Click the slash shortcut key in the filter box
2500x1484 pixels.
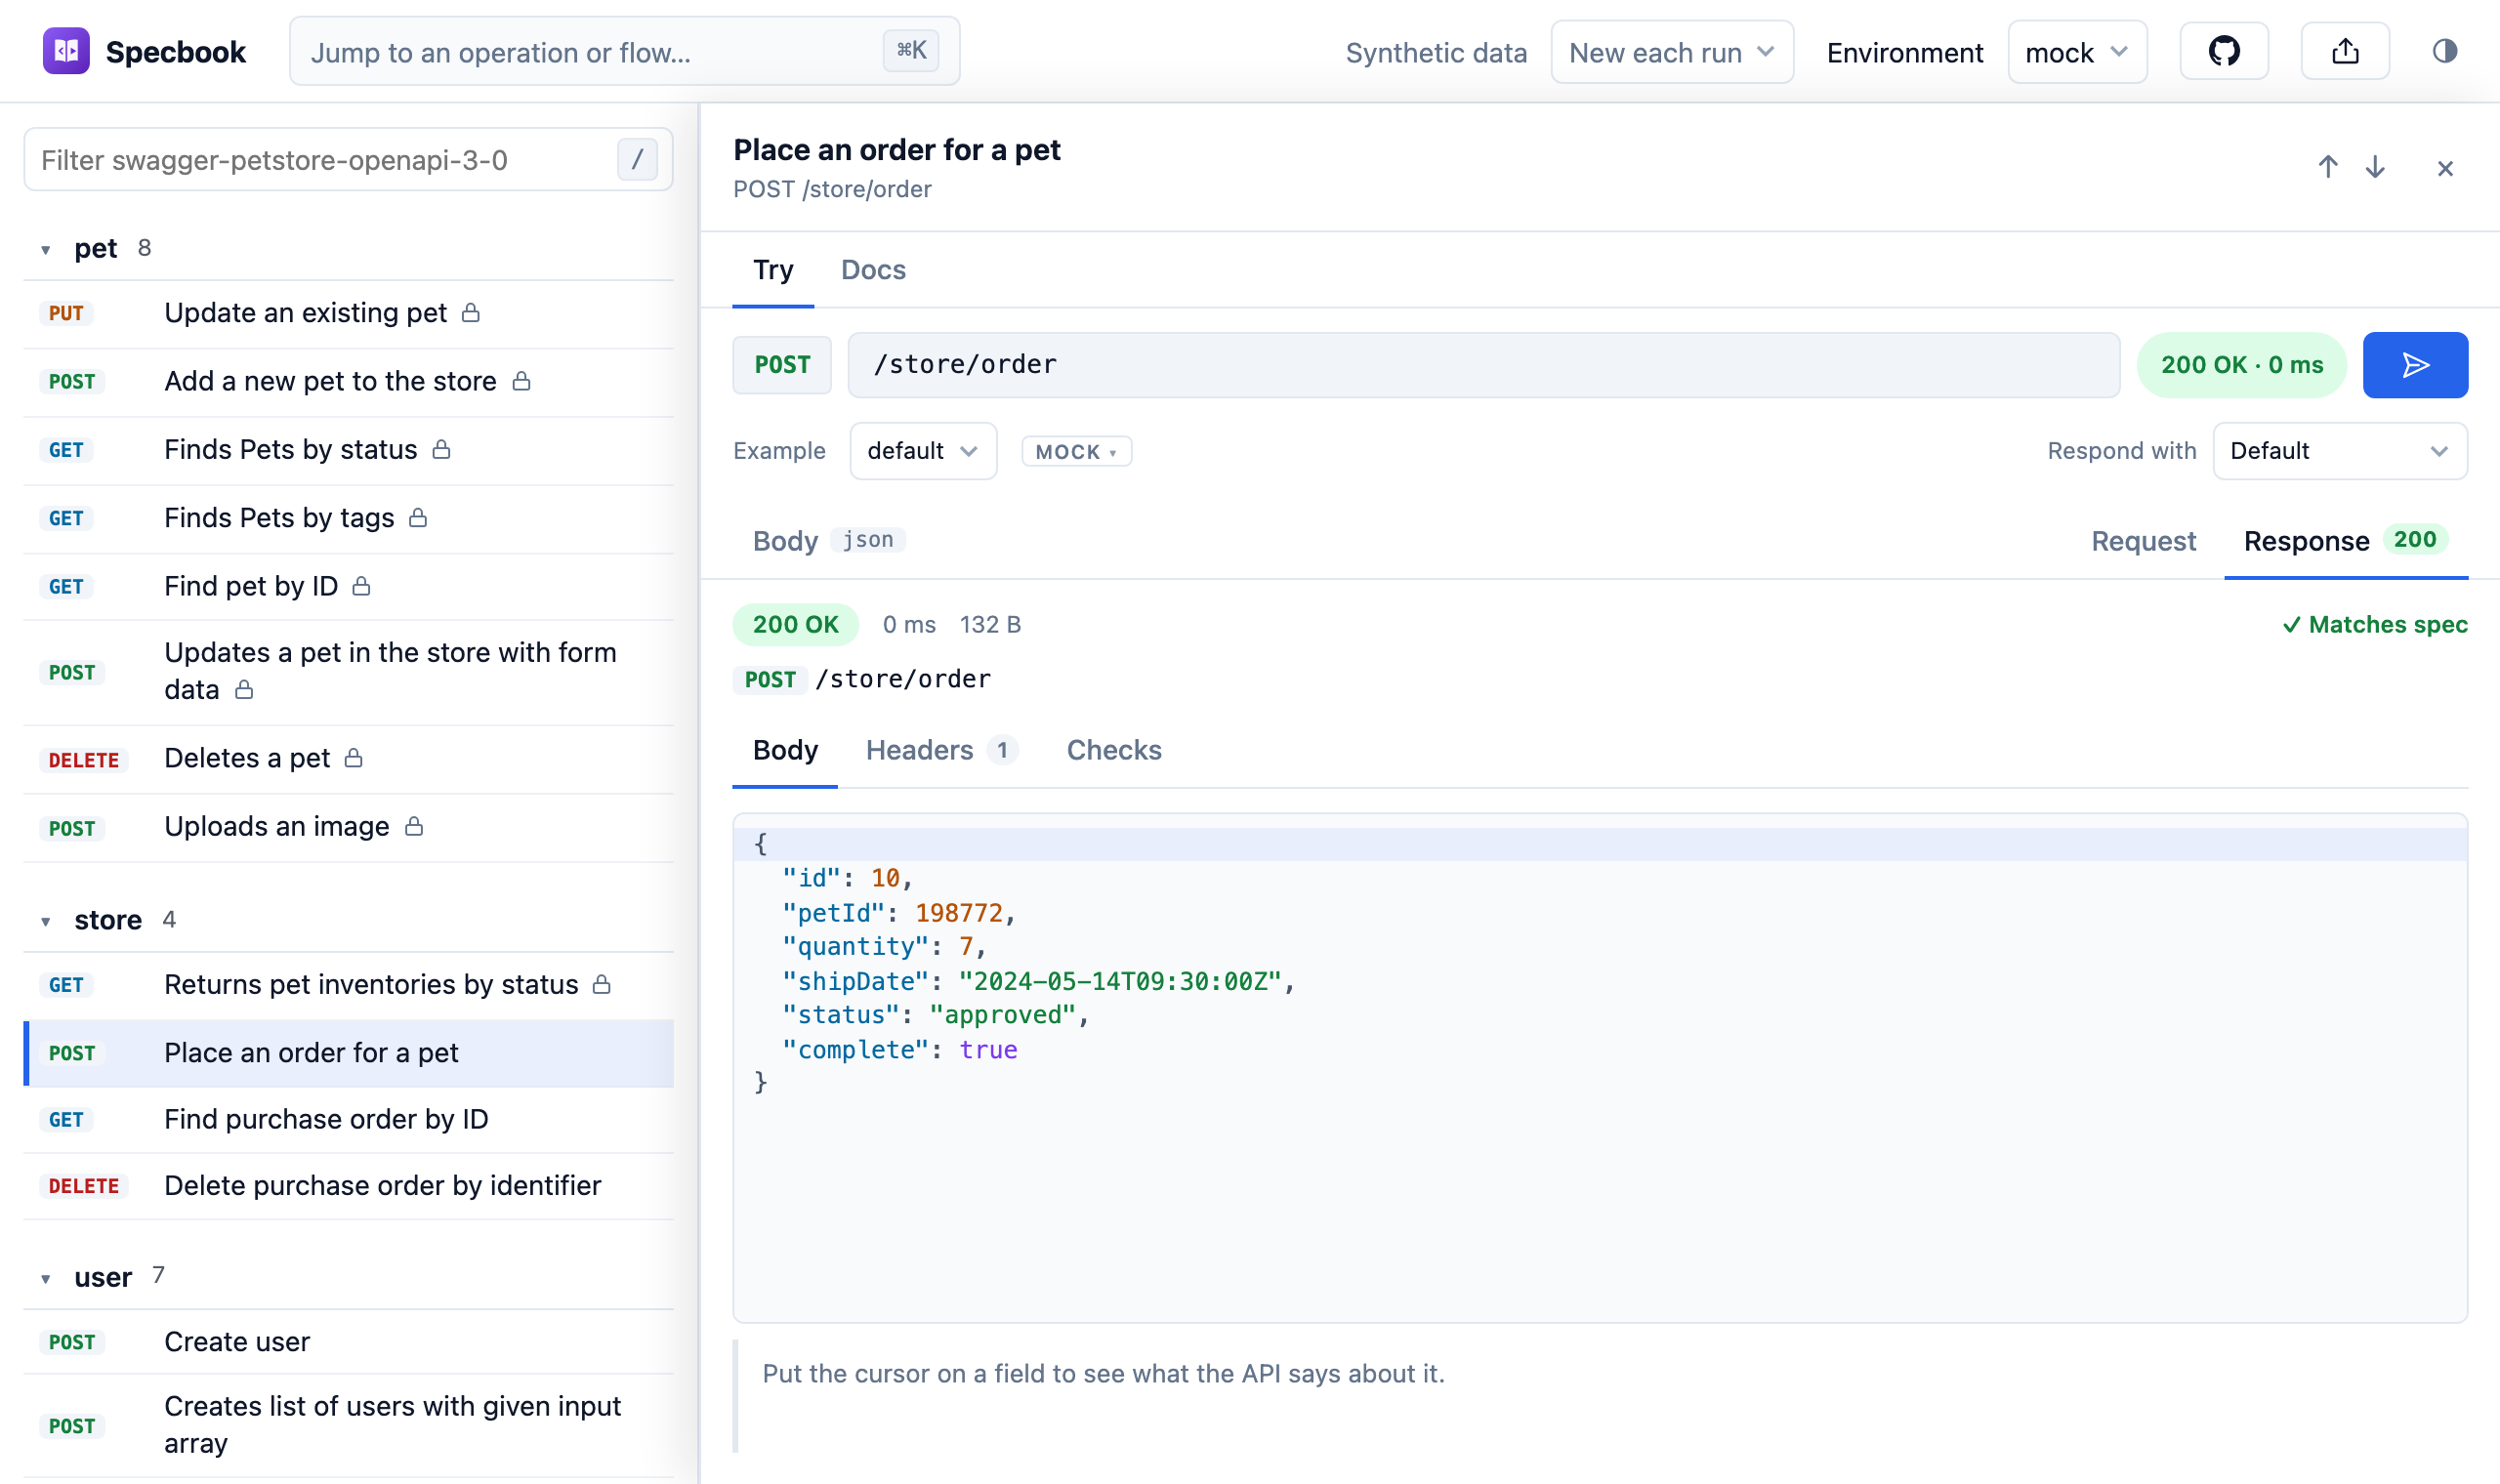pyautogui.click(x=637, y=160)
